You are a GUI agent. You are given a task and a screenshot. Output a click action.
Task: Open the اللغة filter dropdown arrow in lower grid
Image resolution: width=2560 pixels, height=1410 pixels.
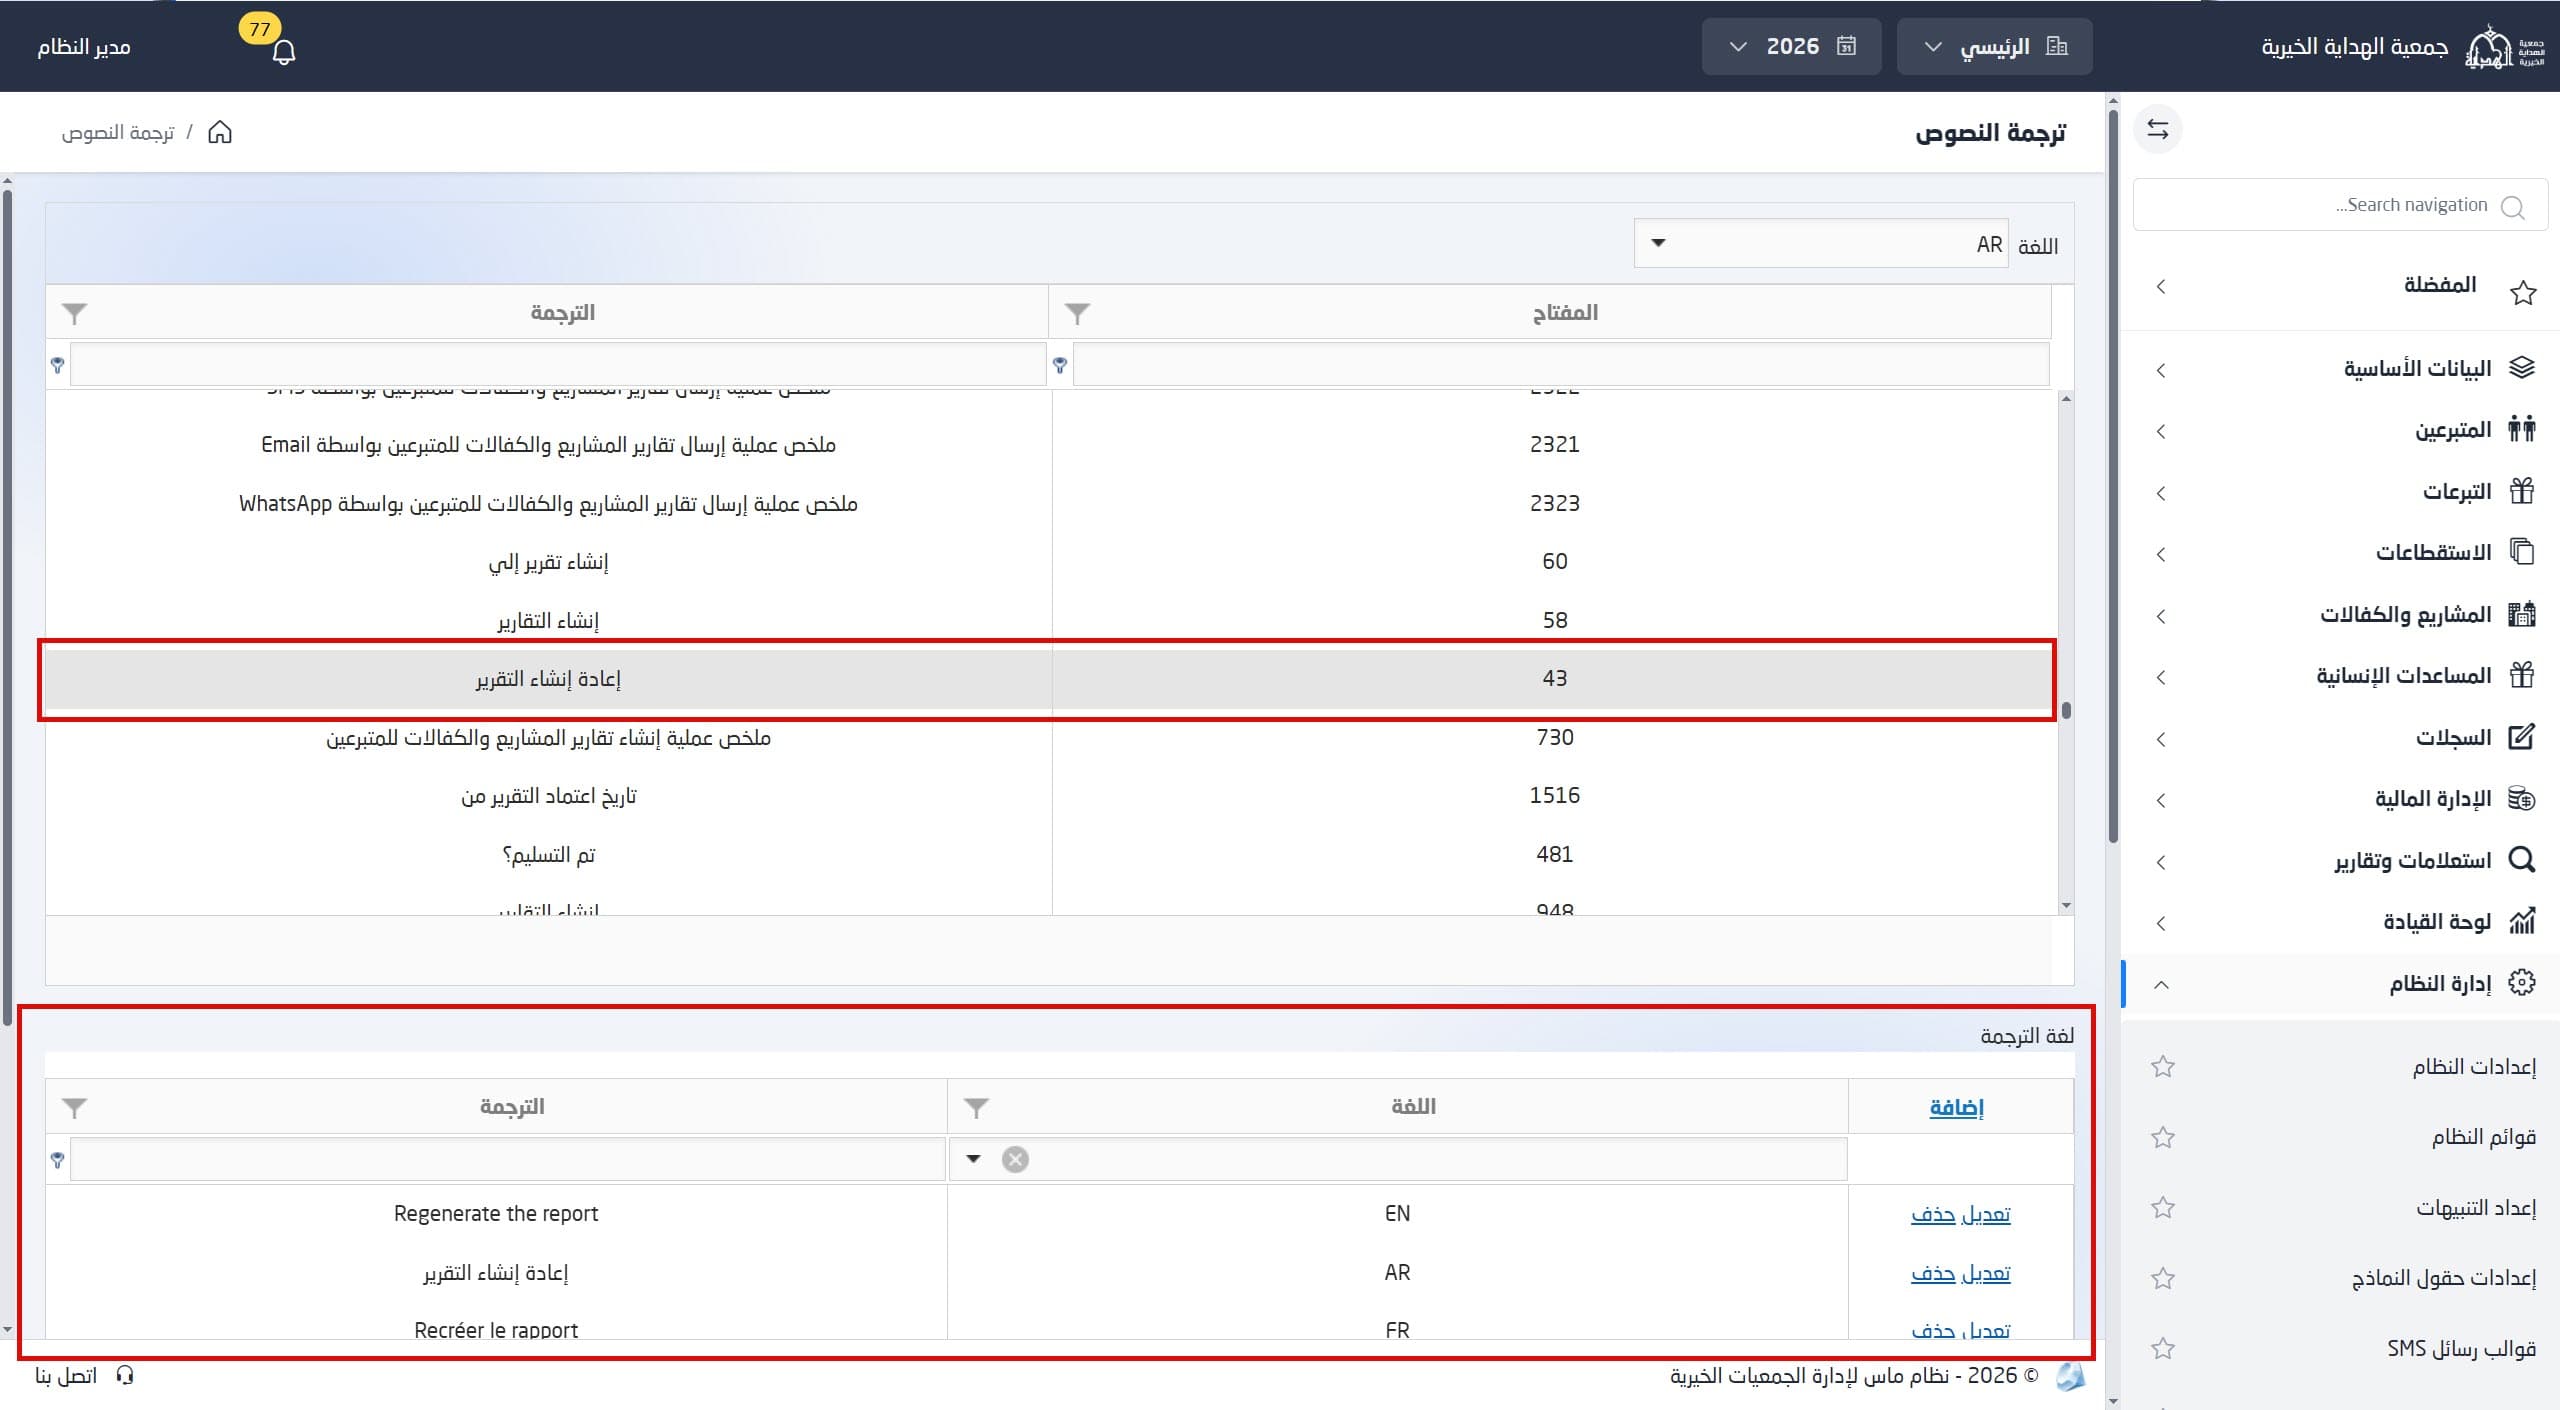click(x=973, y=1159)
